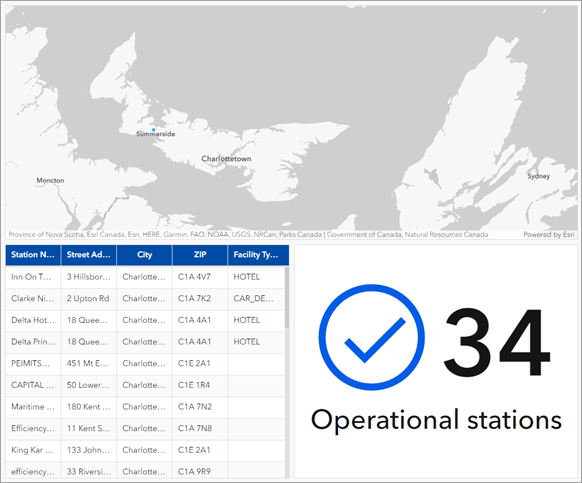Click the C1A 7N2 ZIP cell

195,407
